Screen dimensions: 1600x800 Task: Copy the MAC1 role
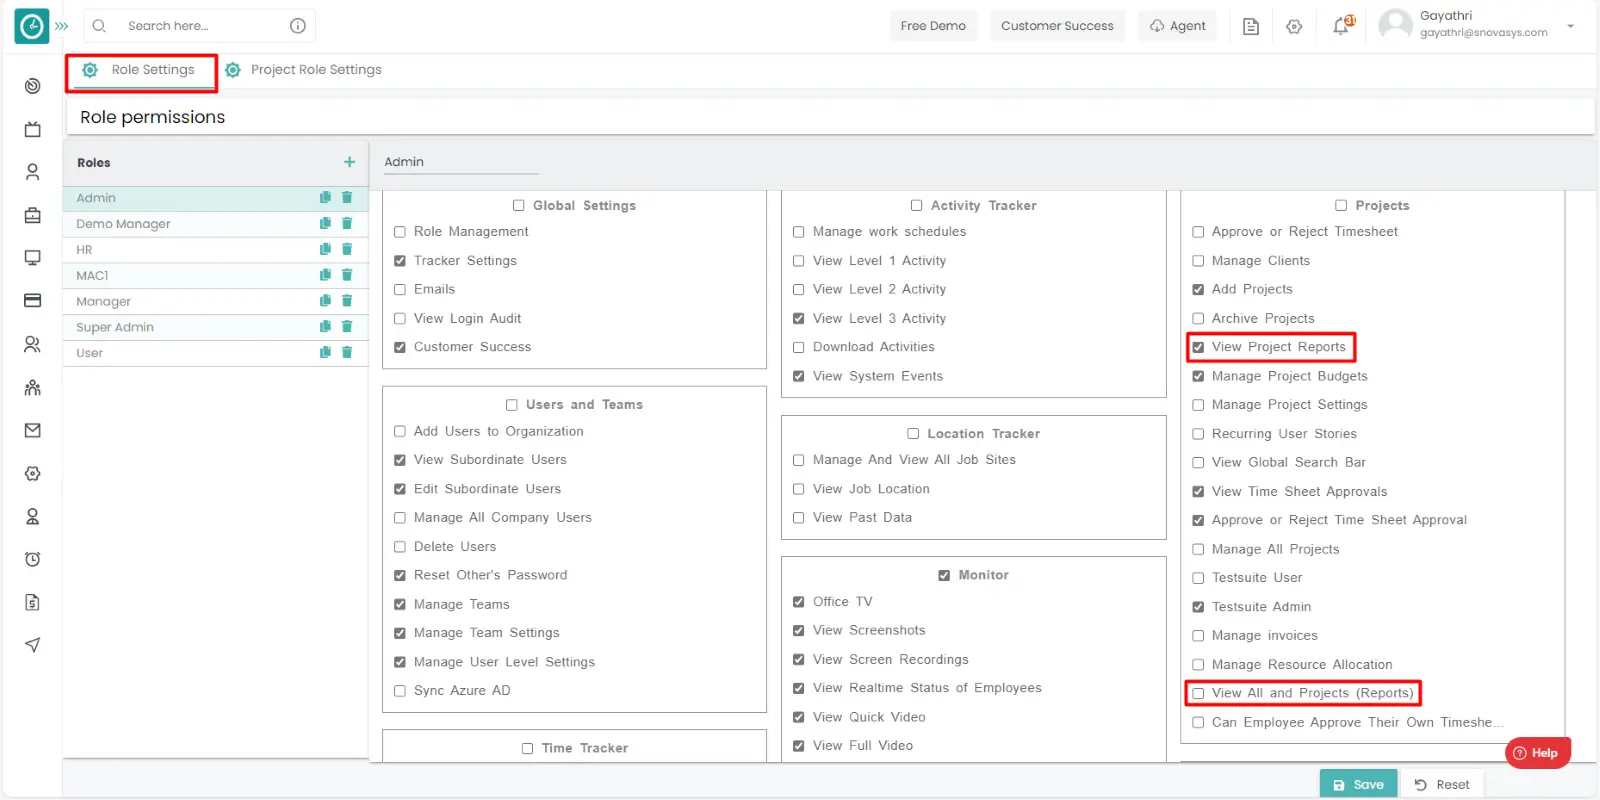[325, 275]
